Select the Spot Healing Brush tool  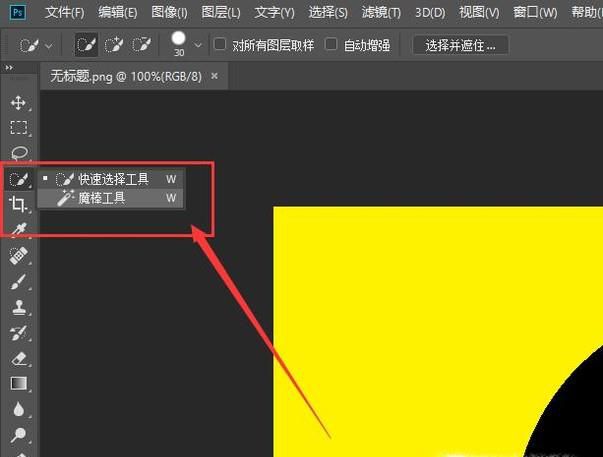[18, 255]
